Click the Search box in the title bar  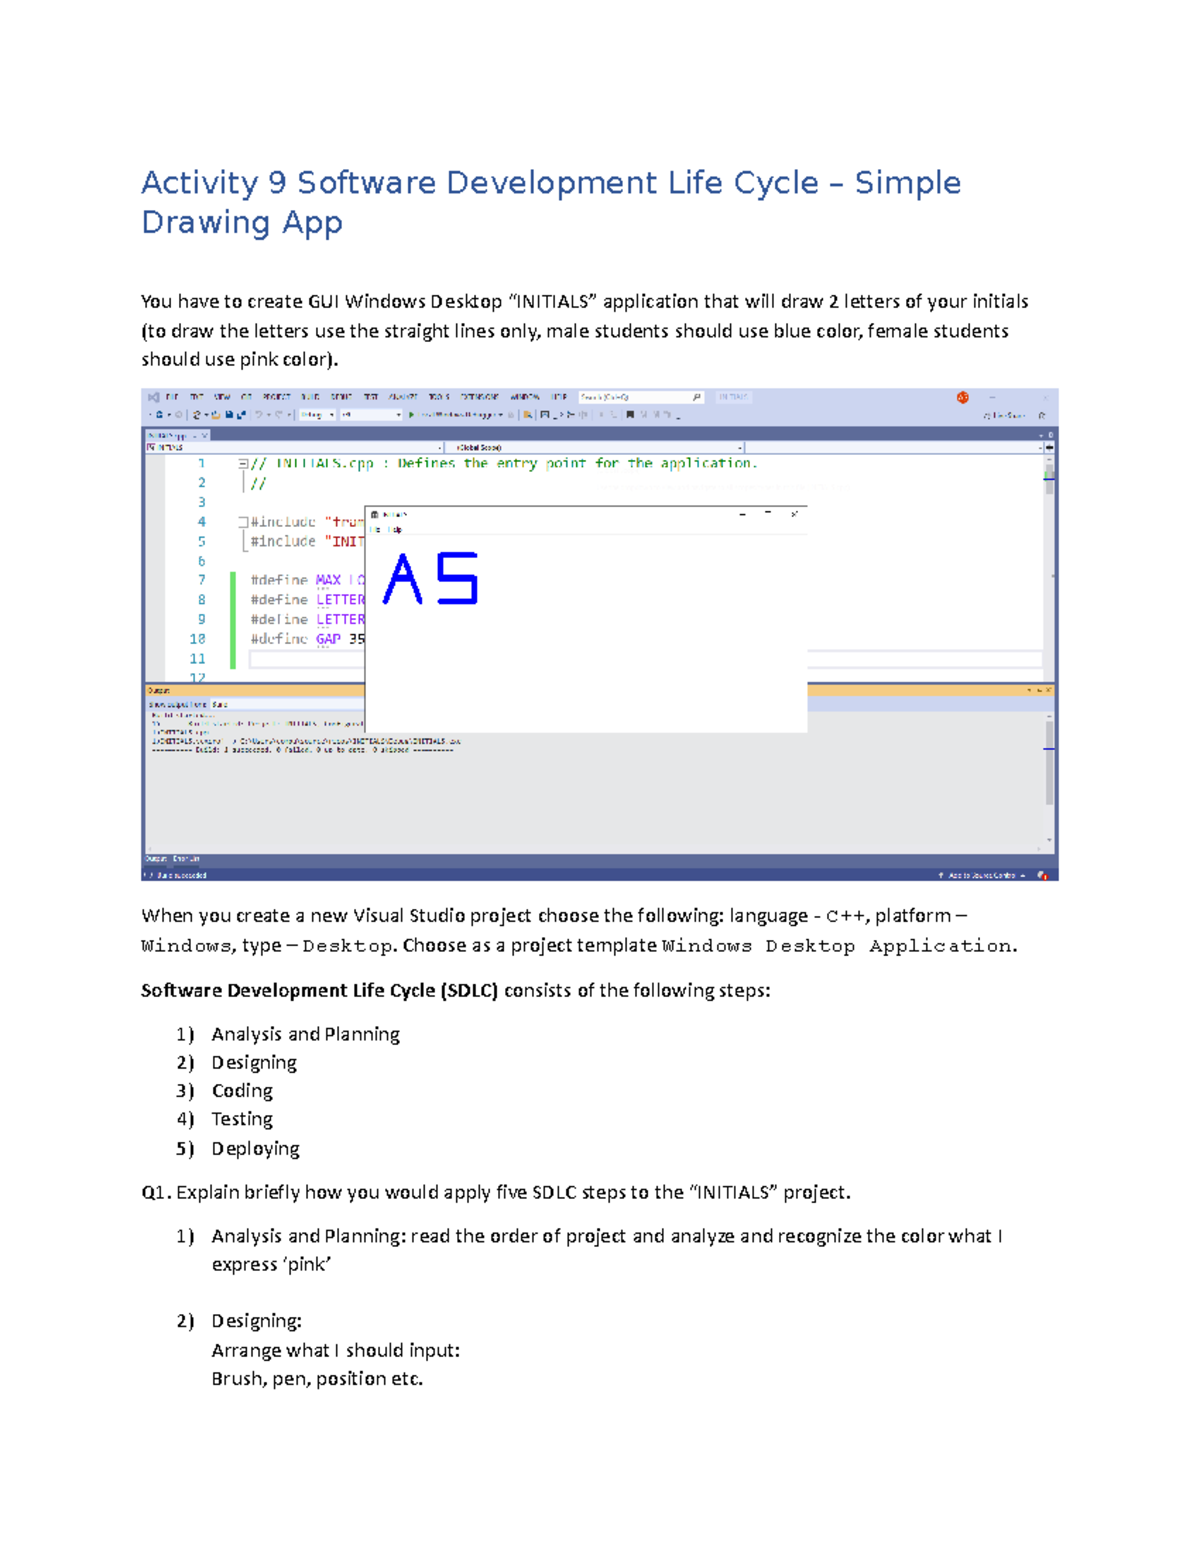[635, 396]
